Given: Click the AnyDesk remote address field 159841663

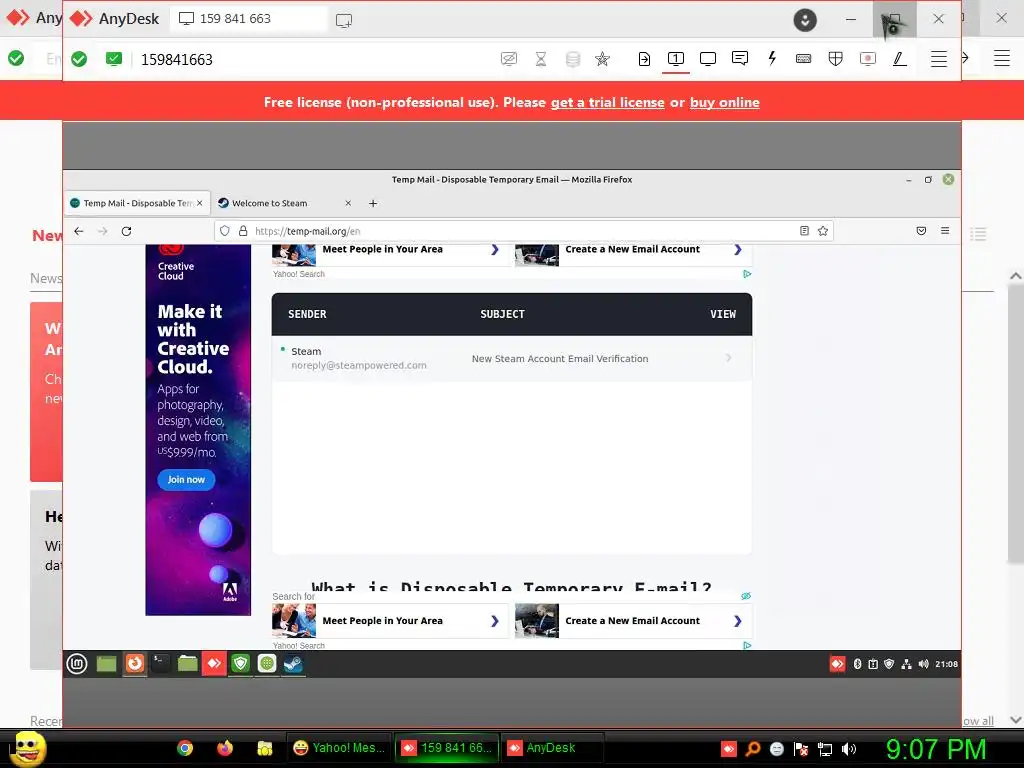Looking at the screenshot, I should [176, 59].
